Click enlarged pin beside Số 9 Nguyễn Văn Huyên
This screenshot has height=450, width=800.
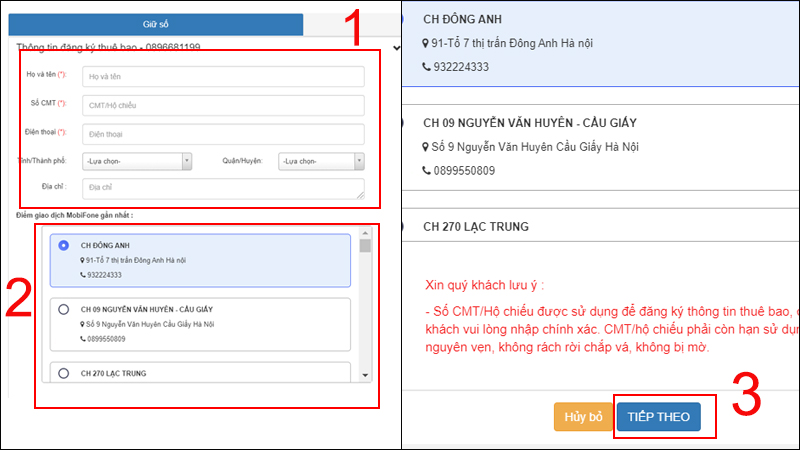[426, 147]
